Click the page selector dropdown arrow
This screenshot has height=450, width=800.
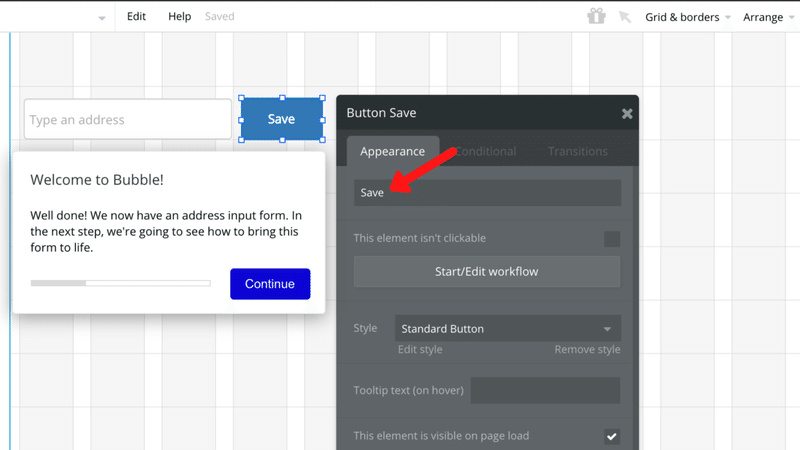(102, 18)
